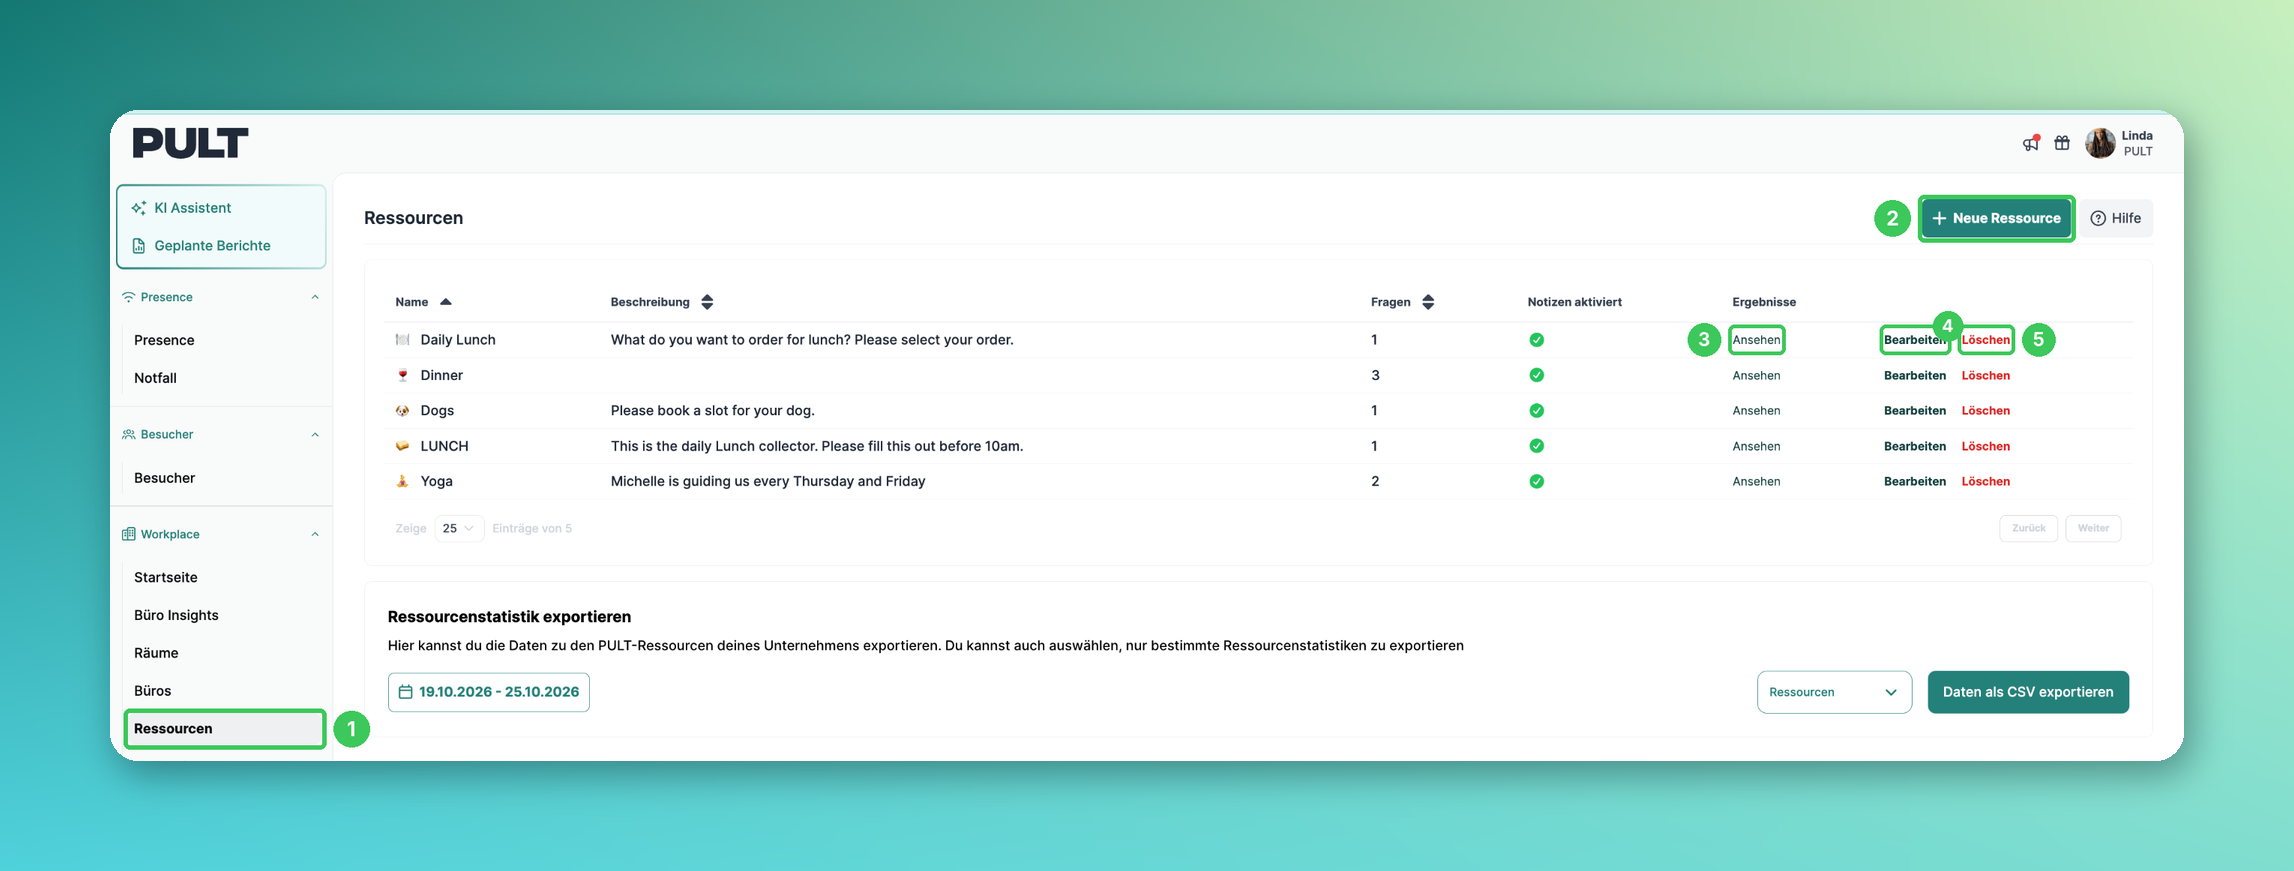Open Startseite in the sidebar
Viewport: 2294px width, 871px height.
166,577
